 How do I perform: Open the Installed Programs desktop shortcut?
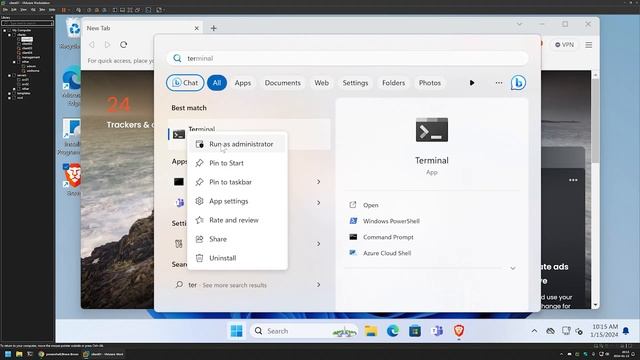coord(71,136)
